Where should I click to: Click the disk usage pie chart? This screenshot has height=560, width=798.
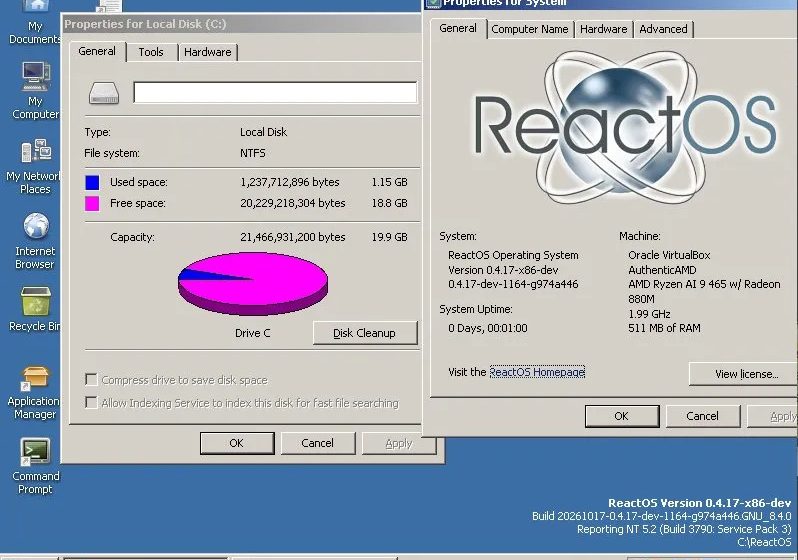pos(253,284)
